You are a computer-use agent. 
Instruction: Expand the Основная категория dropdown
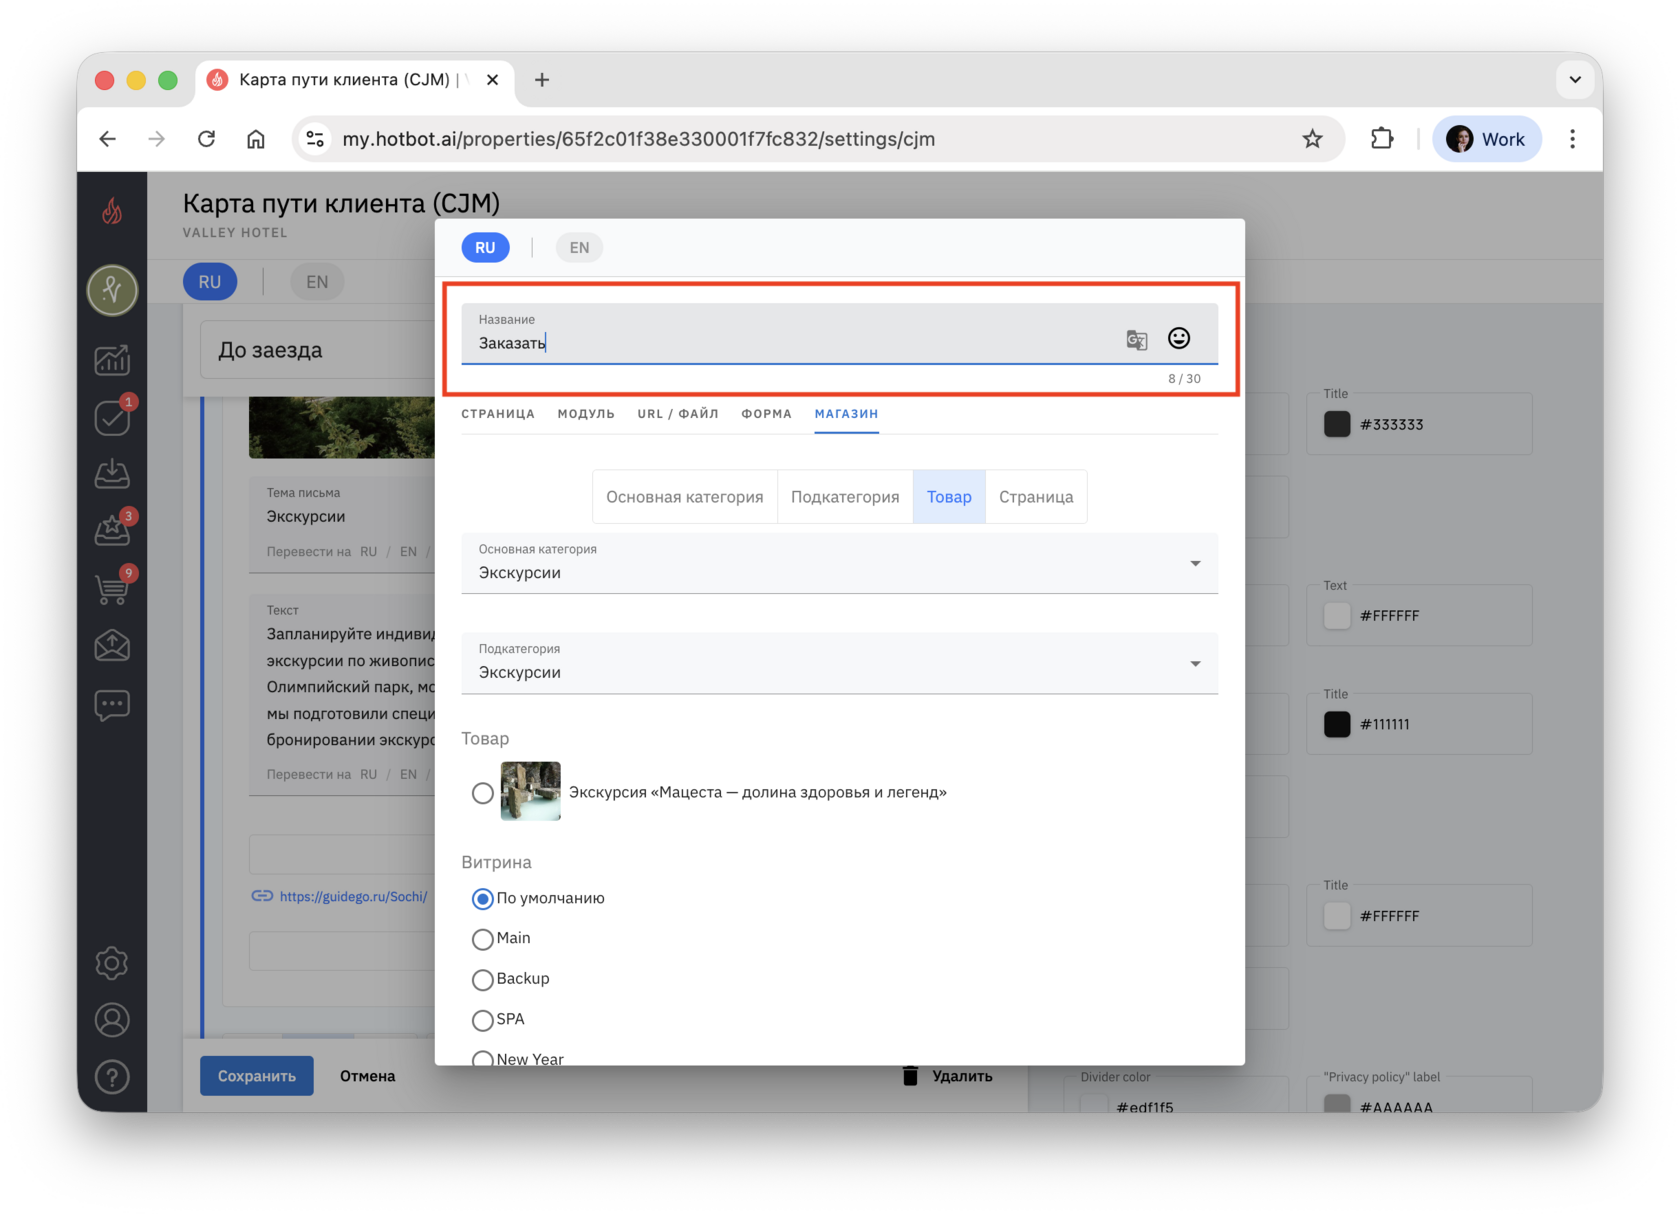[x=839, y=564]
